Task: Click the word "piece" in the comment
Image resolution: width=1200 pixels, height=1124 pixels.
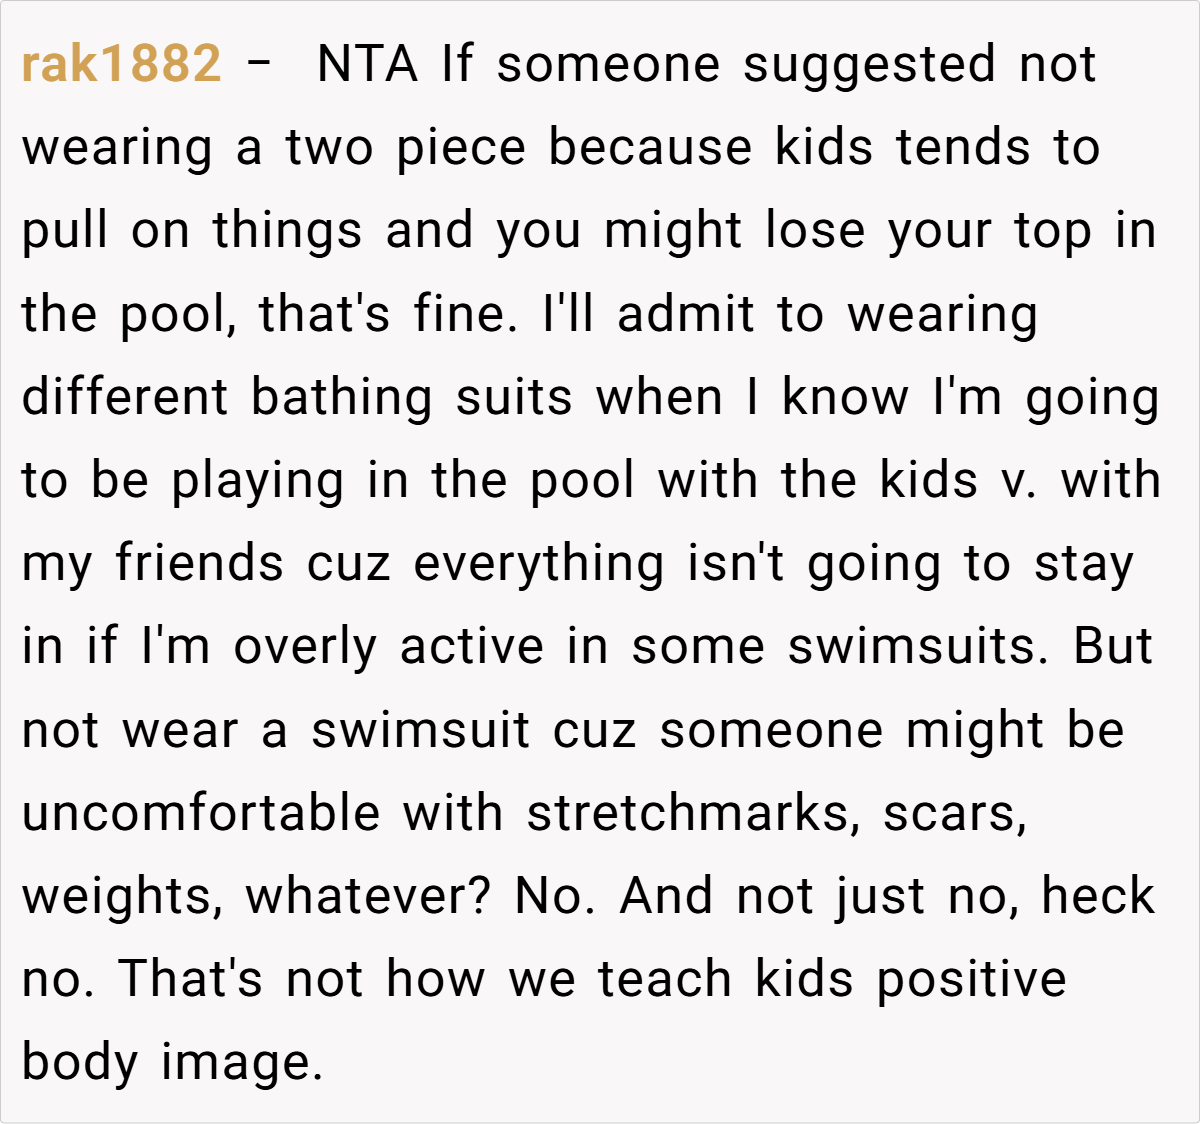Action: (461, 148)
